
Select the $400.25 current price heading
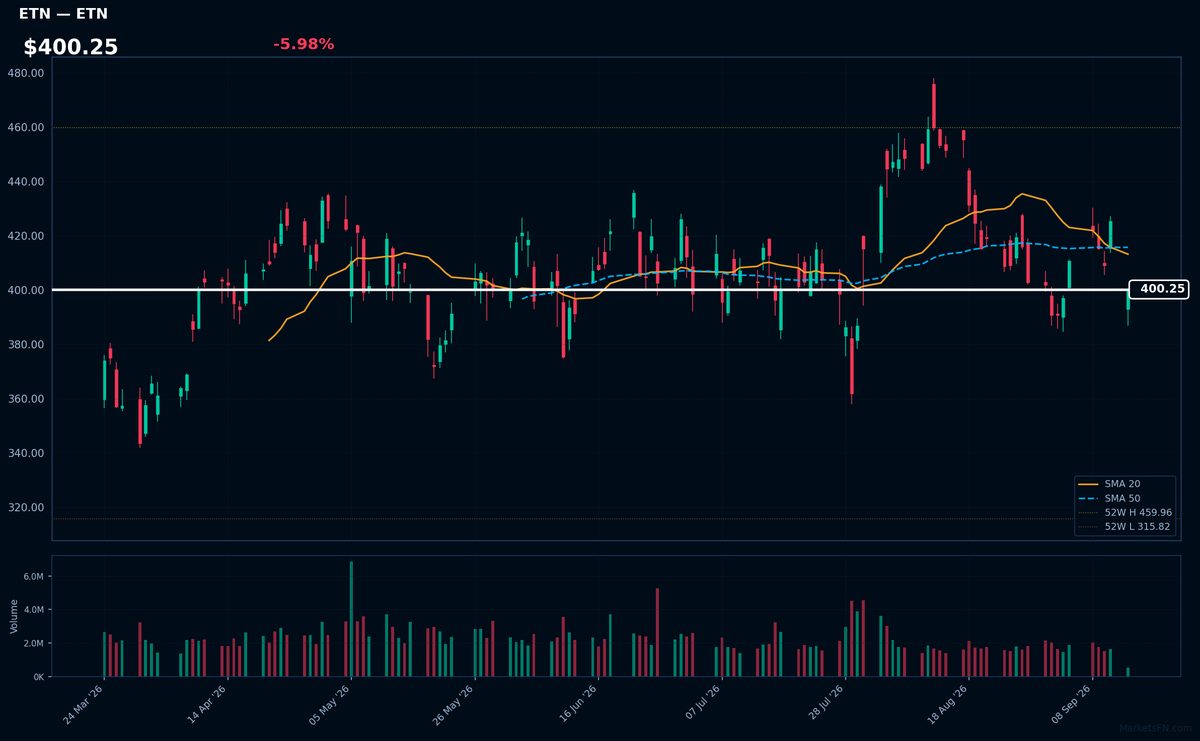[x=71, y=47]
